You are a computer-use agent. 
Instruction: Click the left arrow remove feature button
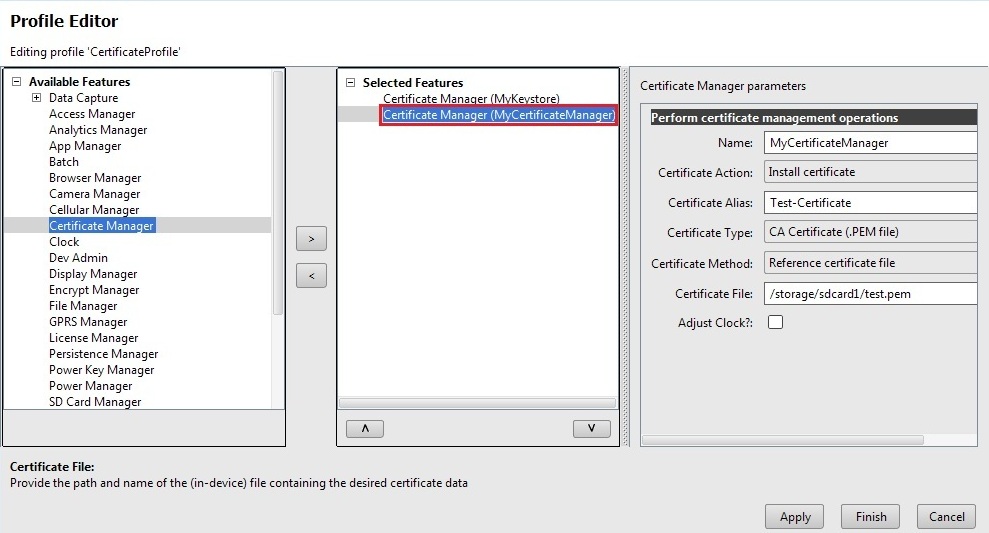click(x=311, y=276)
